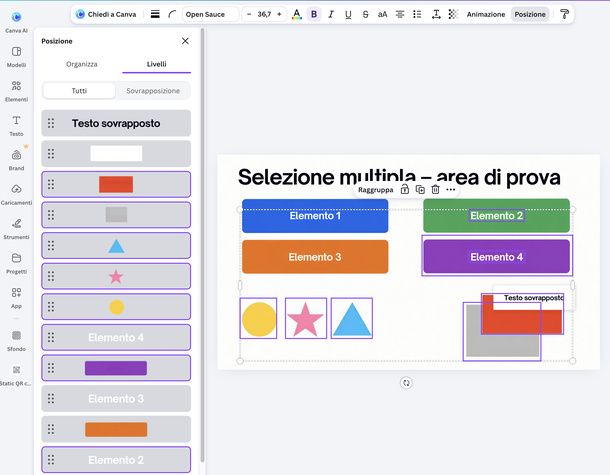Select purple rectangle layer

116,368
